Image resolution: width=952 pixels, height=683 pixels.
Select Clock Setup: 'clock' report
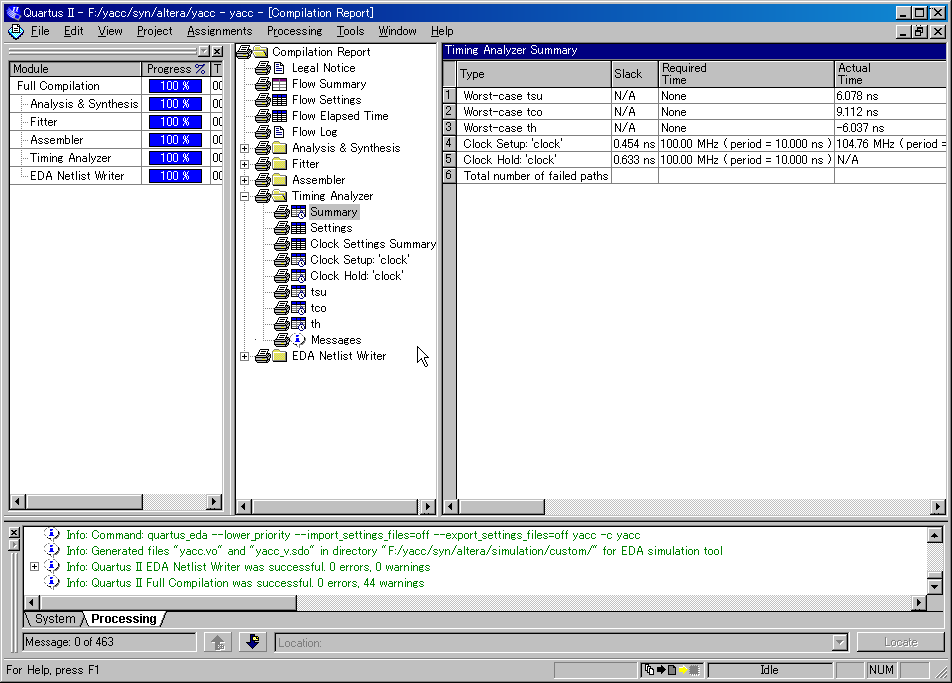click(x=359, y=260)
